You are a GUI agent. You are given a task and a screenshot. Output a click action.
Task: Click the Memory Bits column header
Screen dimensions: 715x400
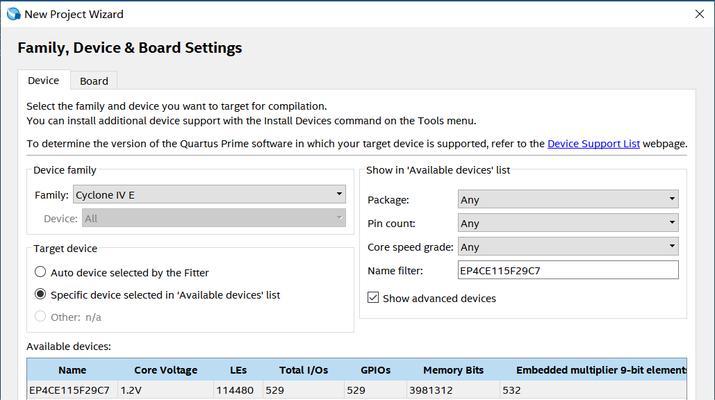click(453, 370)
